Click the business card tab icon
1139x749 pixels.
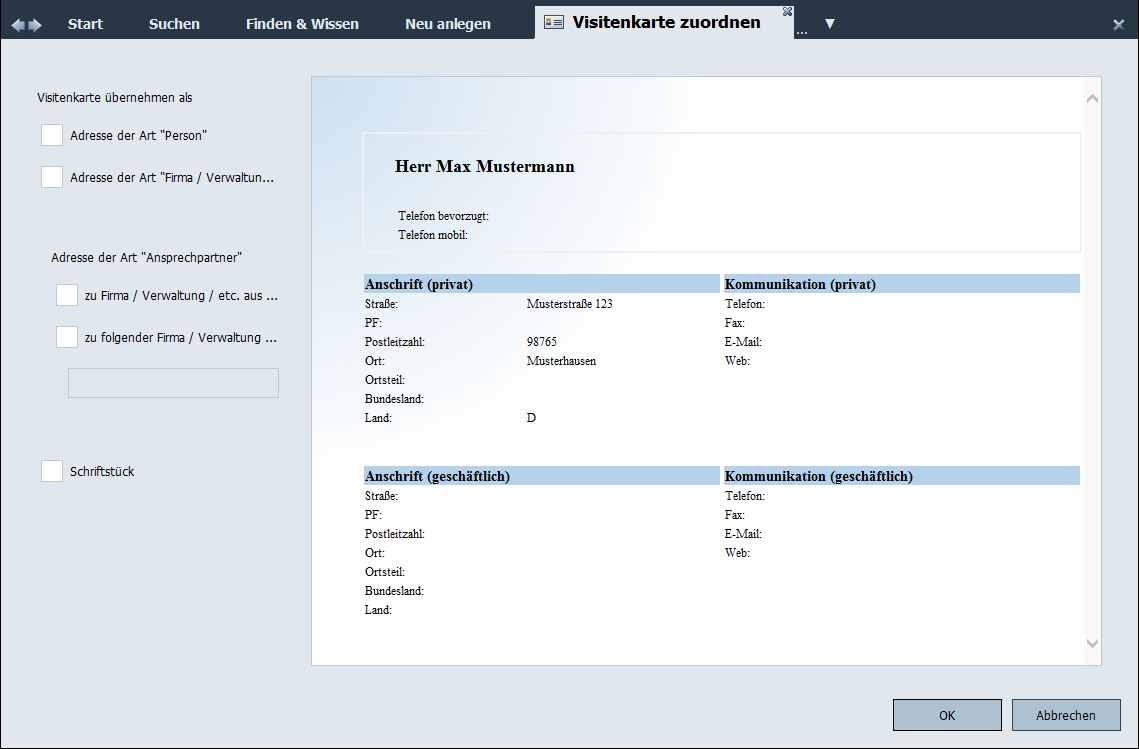point(554,22)
